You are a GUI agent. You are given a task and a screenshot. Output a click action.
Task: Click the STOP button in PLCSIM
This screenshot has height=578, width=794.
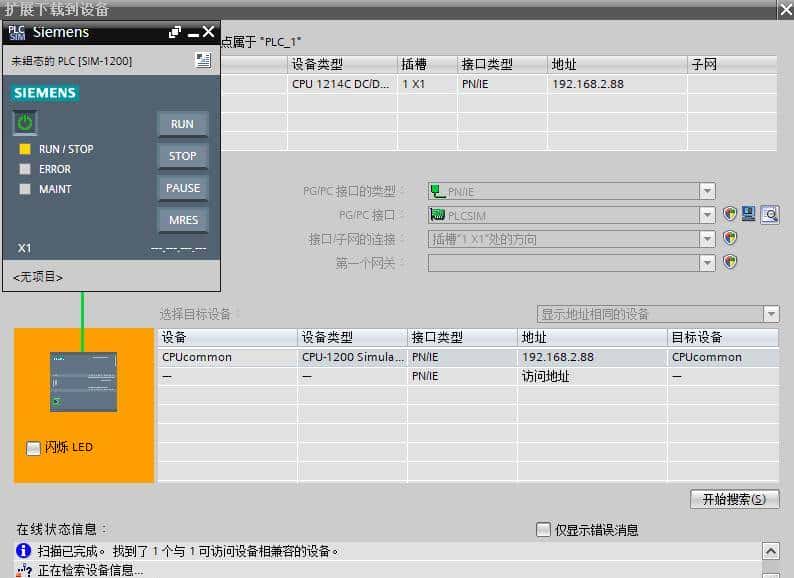pos(183,156)
